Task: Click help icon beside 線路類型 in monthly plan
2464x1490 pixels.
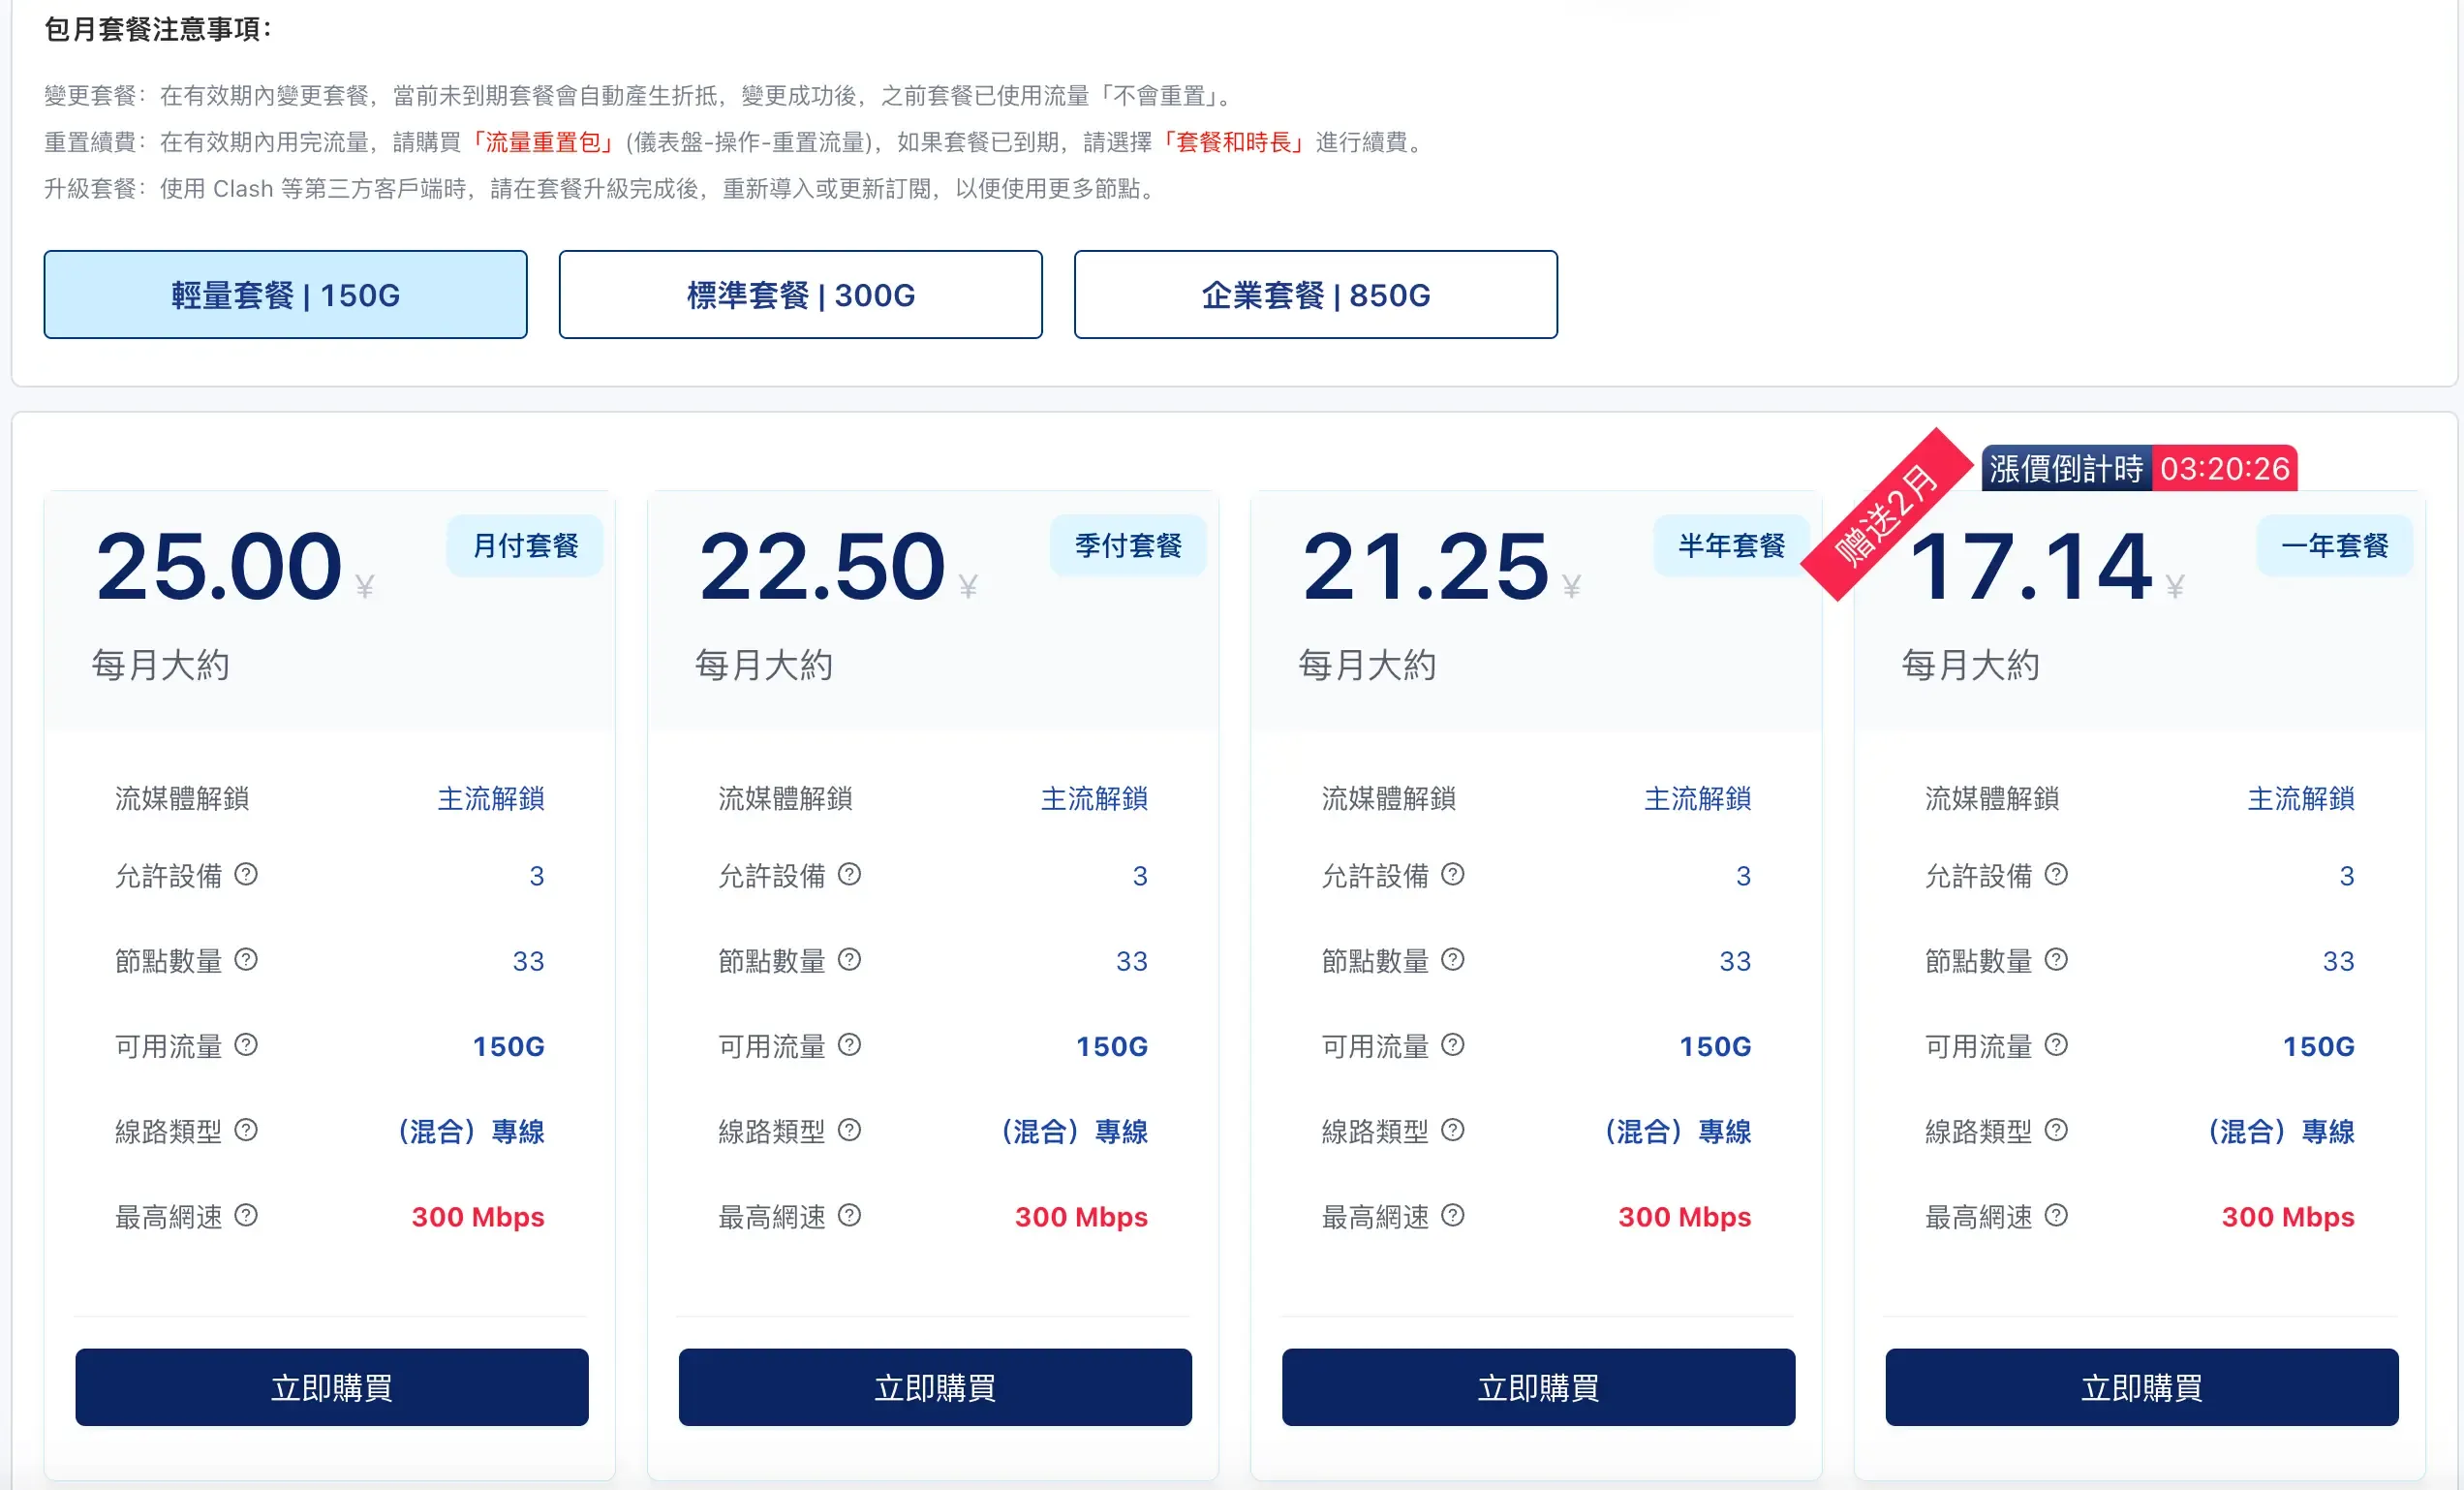Action: [x=246, y=1130]
